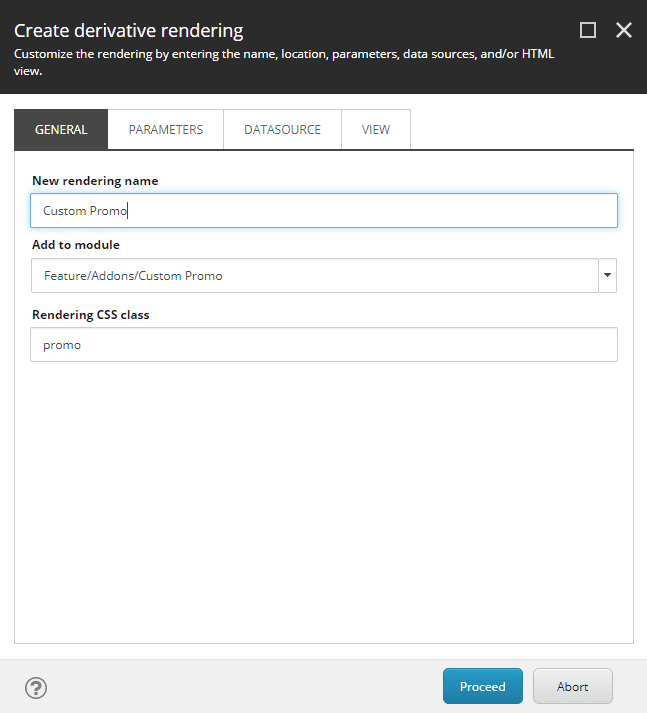Screen dimensions: 647x713
Task: Click the "Rendering CSS class" label
Action: [90, 314]
